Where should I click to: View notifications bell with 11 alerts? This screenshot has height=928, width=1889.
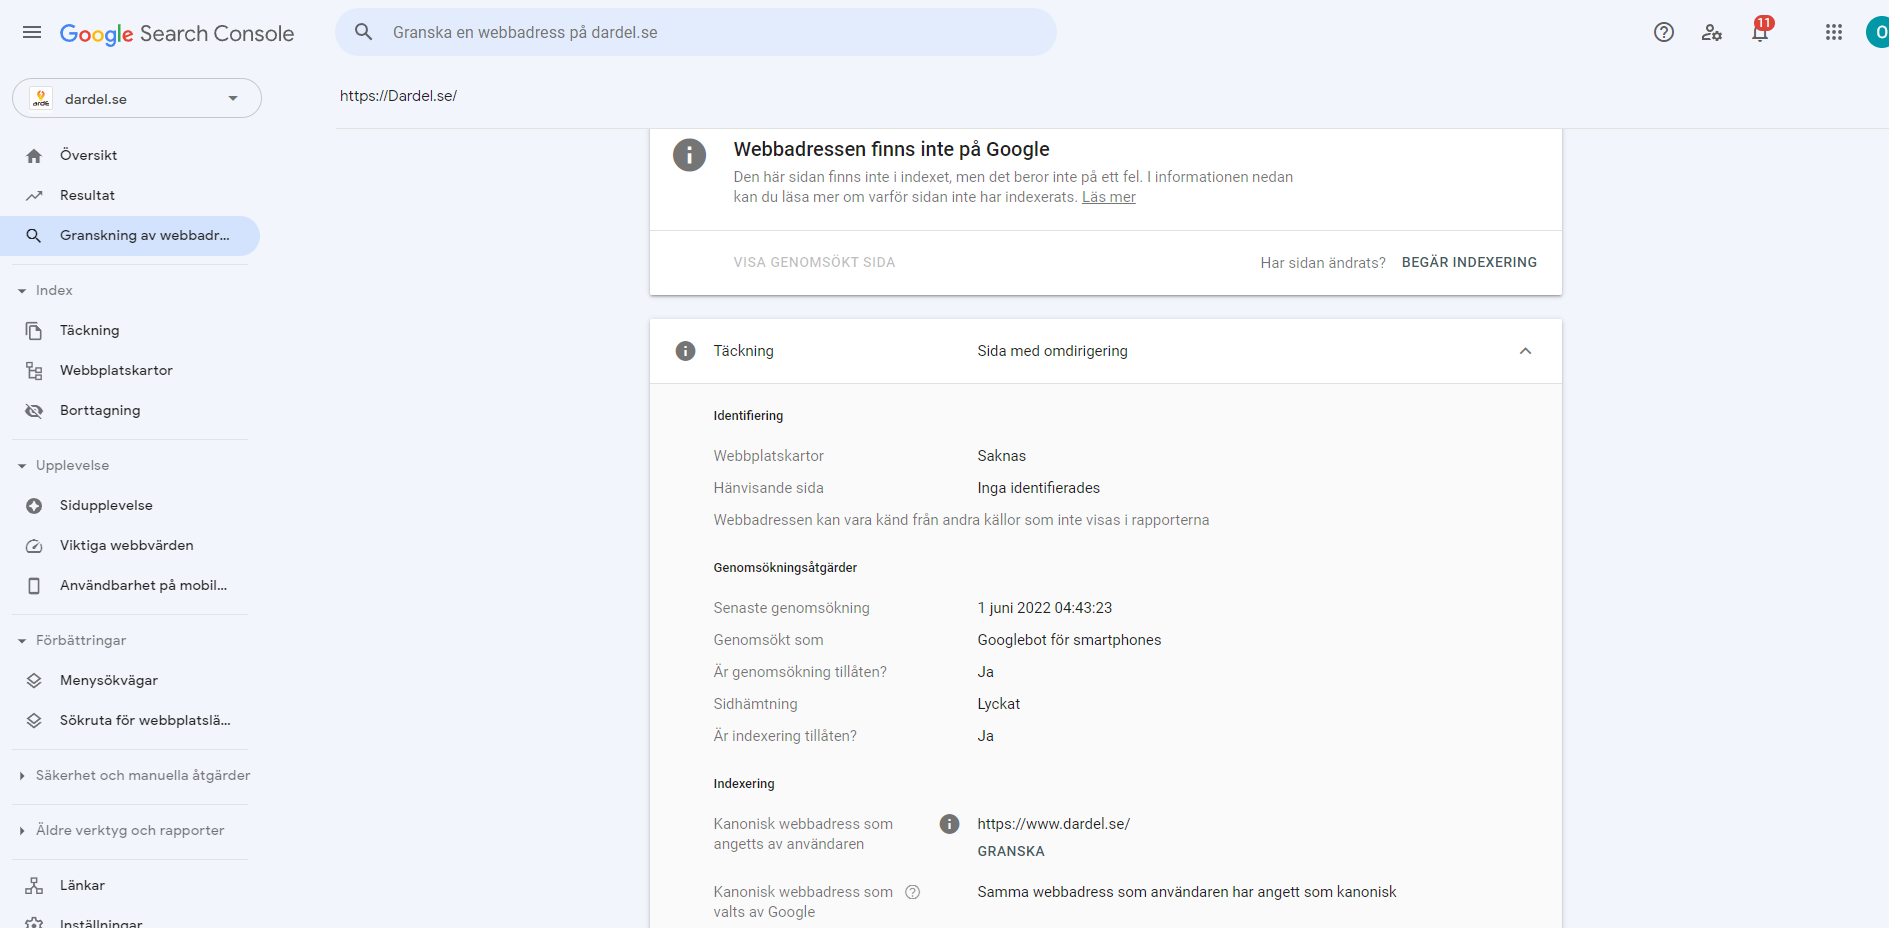pos(1761,30)
